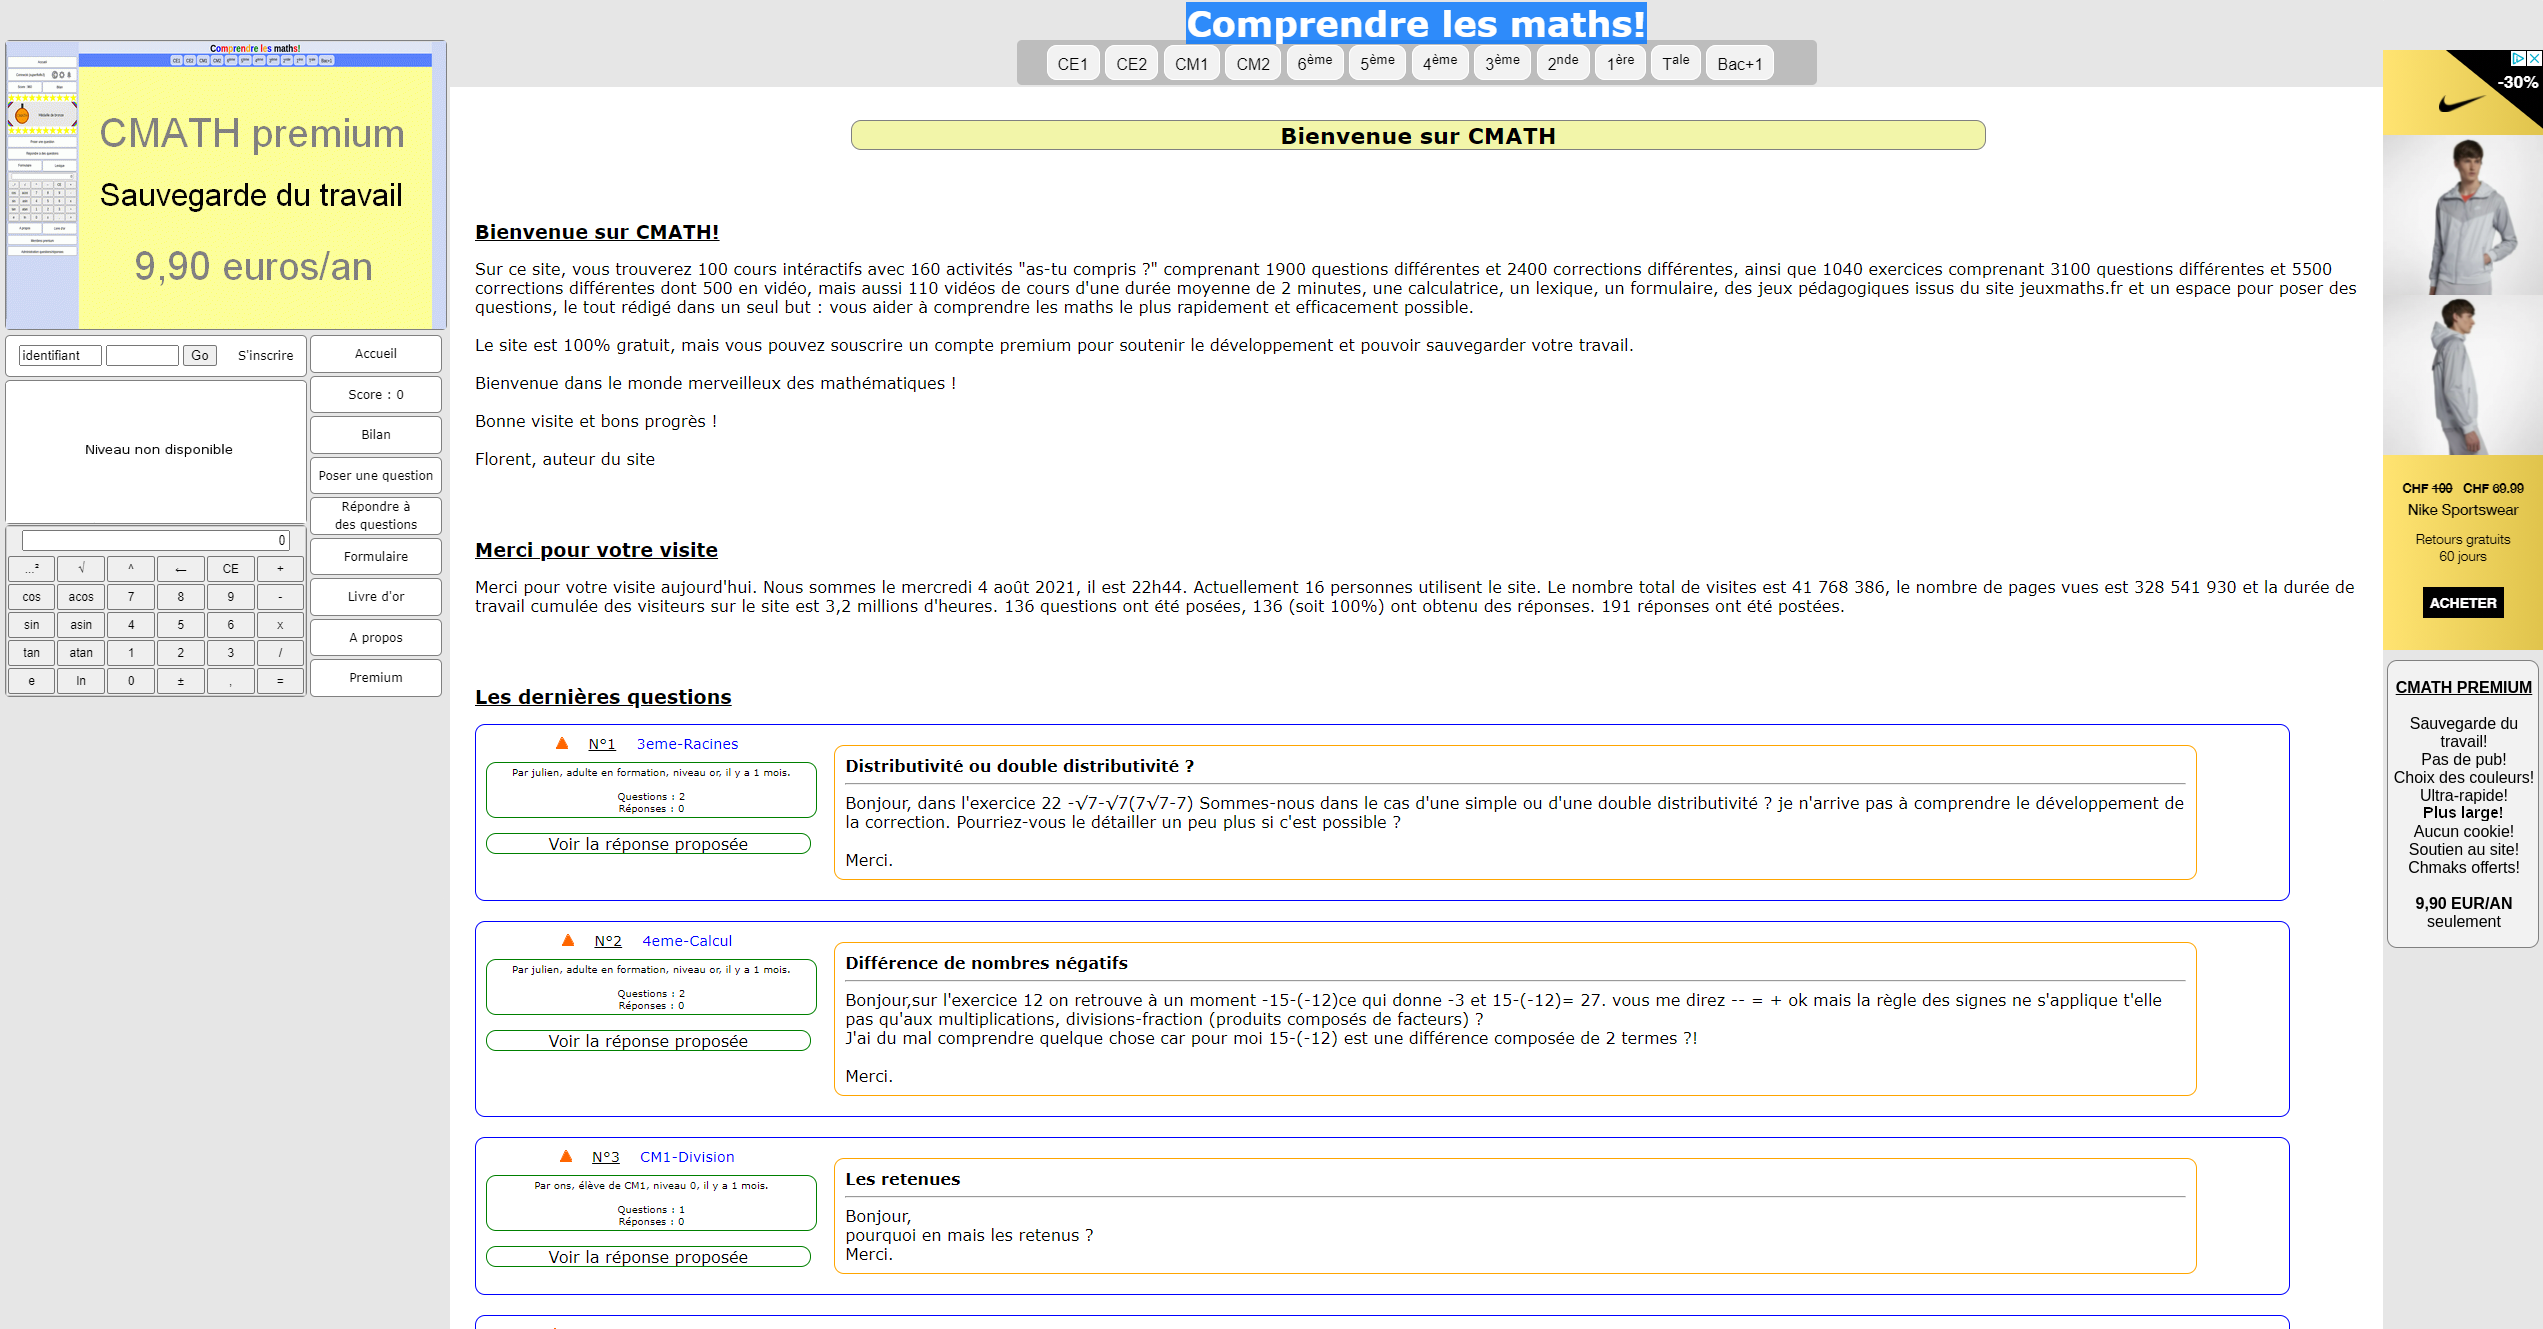Click orange triangle beside question N°3
Screen dimensions: 2543x1329
(x=566, y=1156)
